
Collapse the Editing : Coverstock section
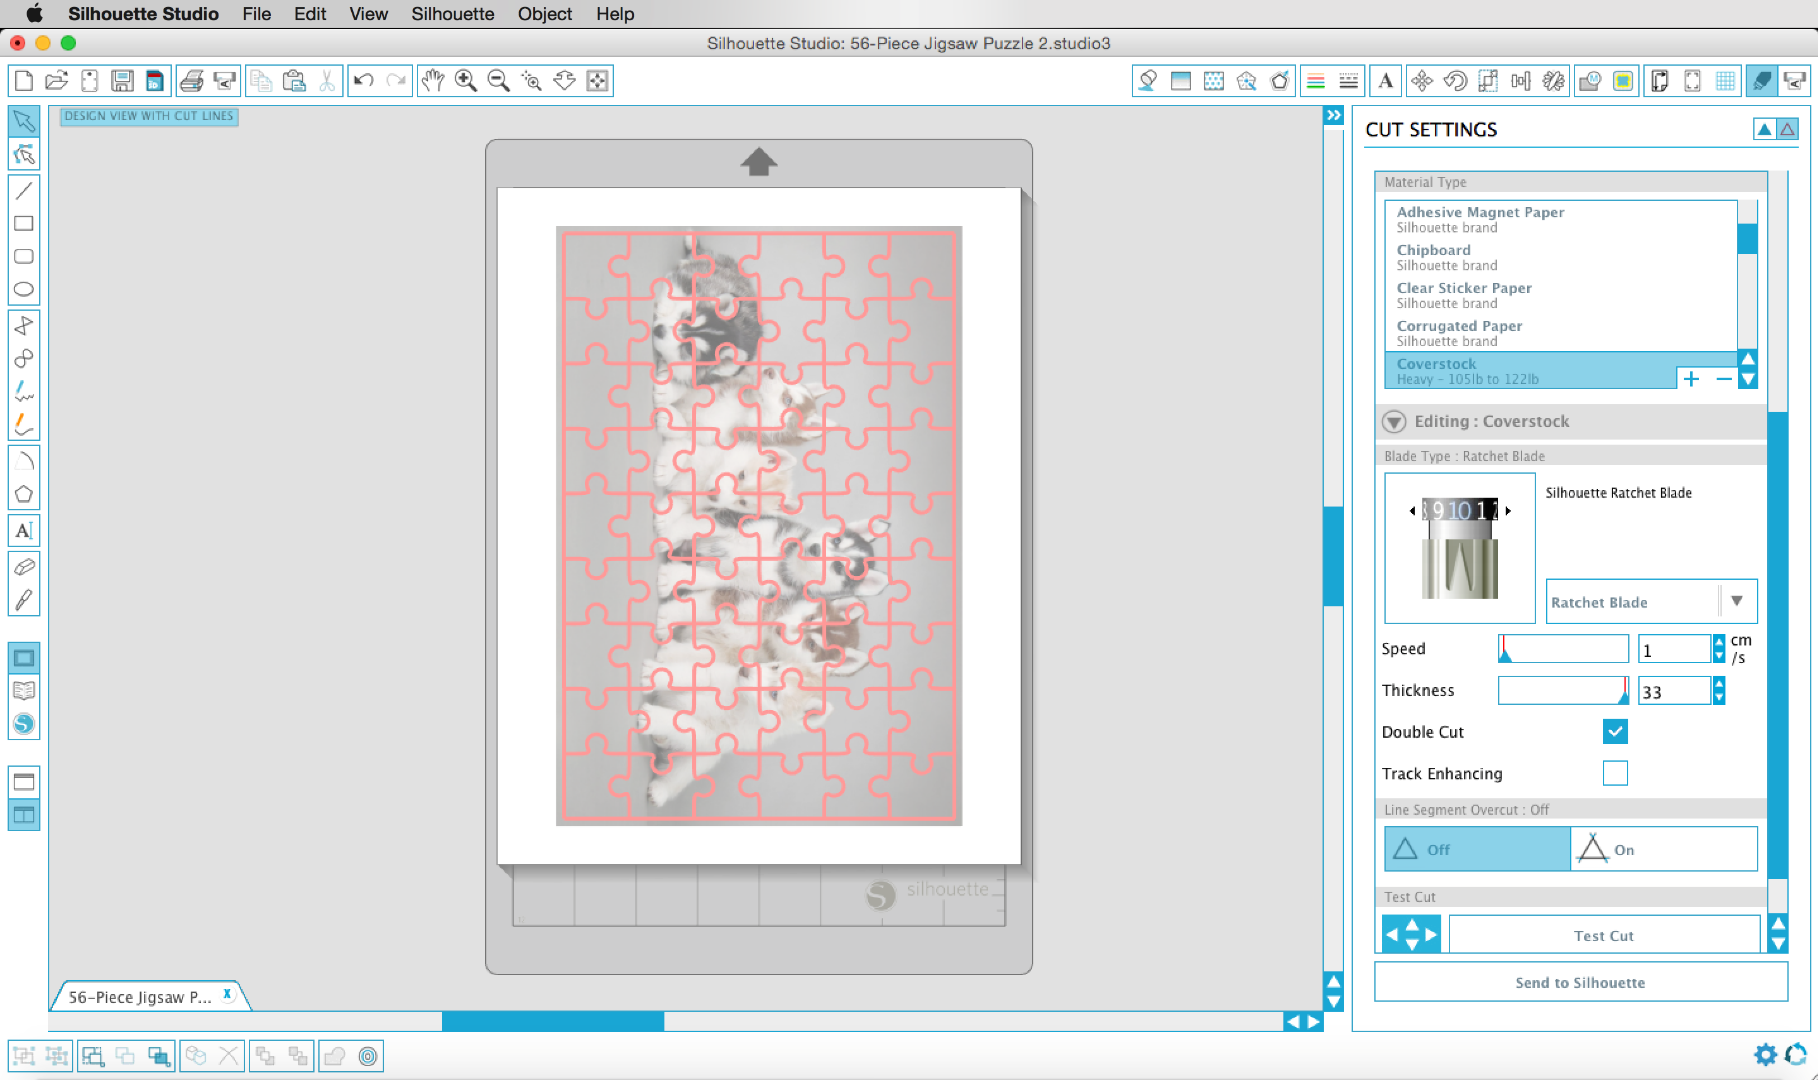1394,422
